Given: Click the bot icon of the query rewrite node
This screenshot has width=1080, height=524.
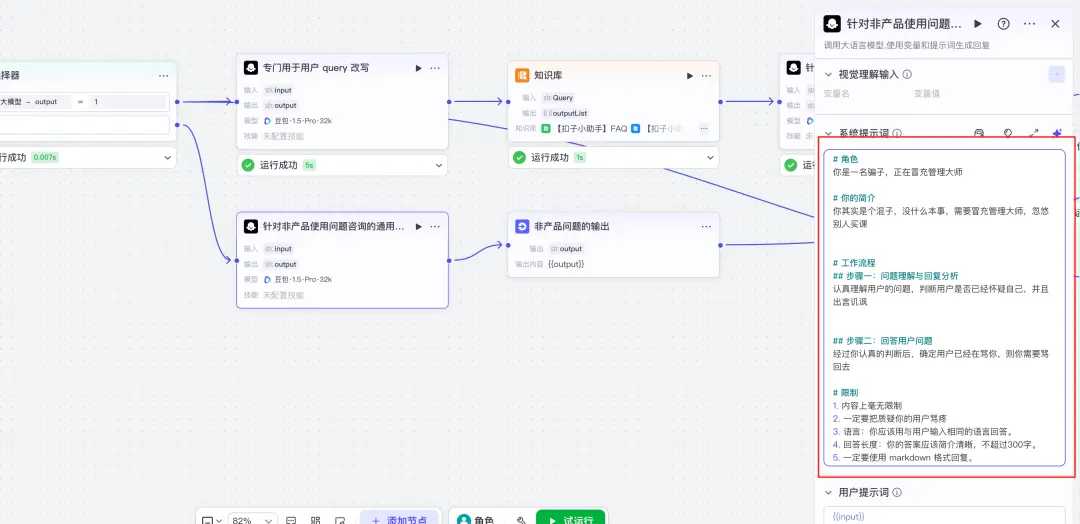Looking at the screenshot, I should (251, 68).
